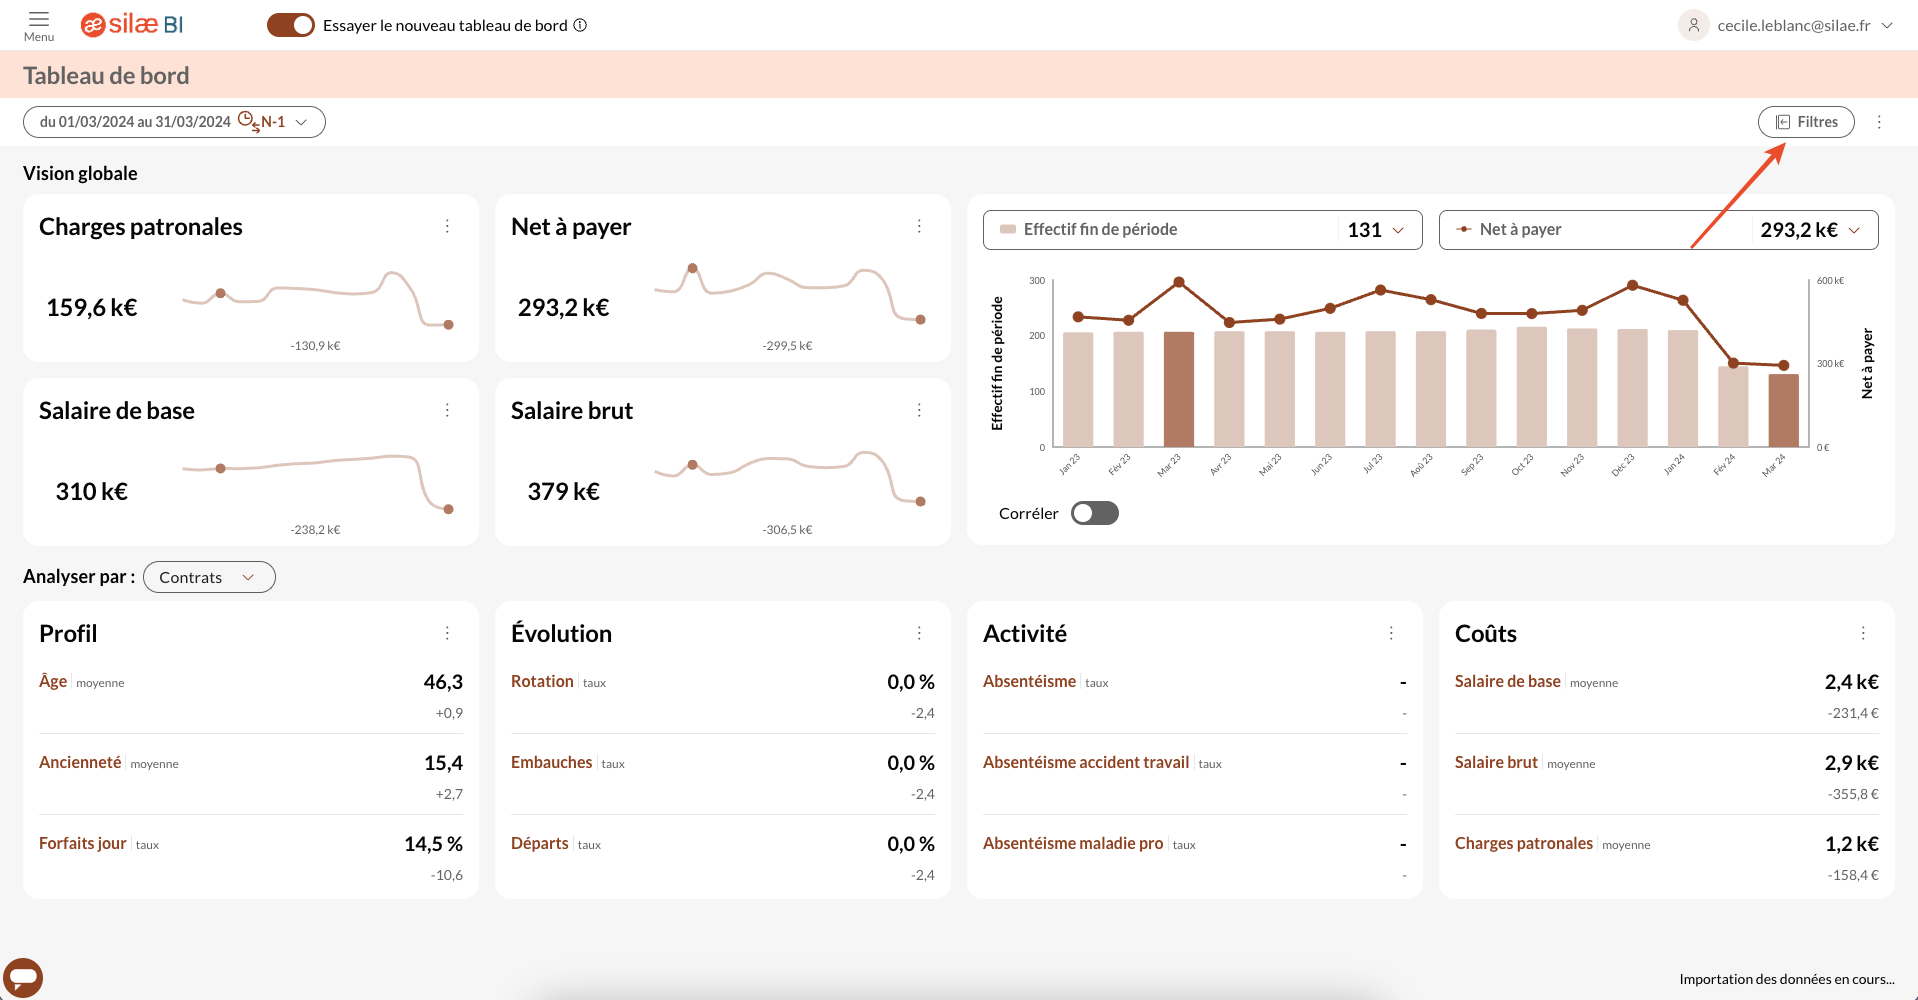Open the Ancienneté indicator link
The image size is (1918, 1000).
[80, 762]
